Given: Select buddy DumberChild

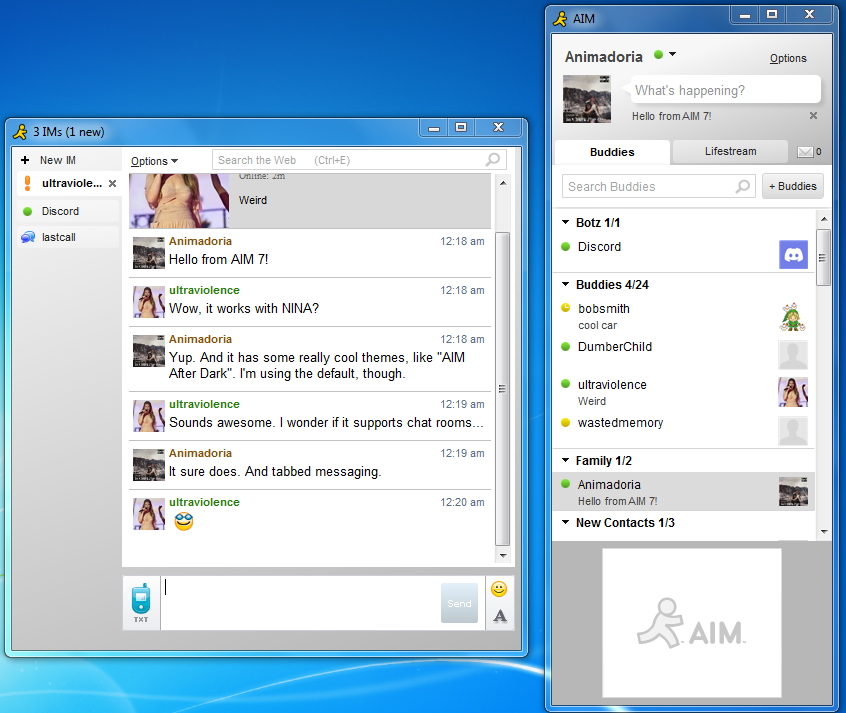Looking at the screenshot, I should (684, 355).
